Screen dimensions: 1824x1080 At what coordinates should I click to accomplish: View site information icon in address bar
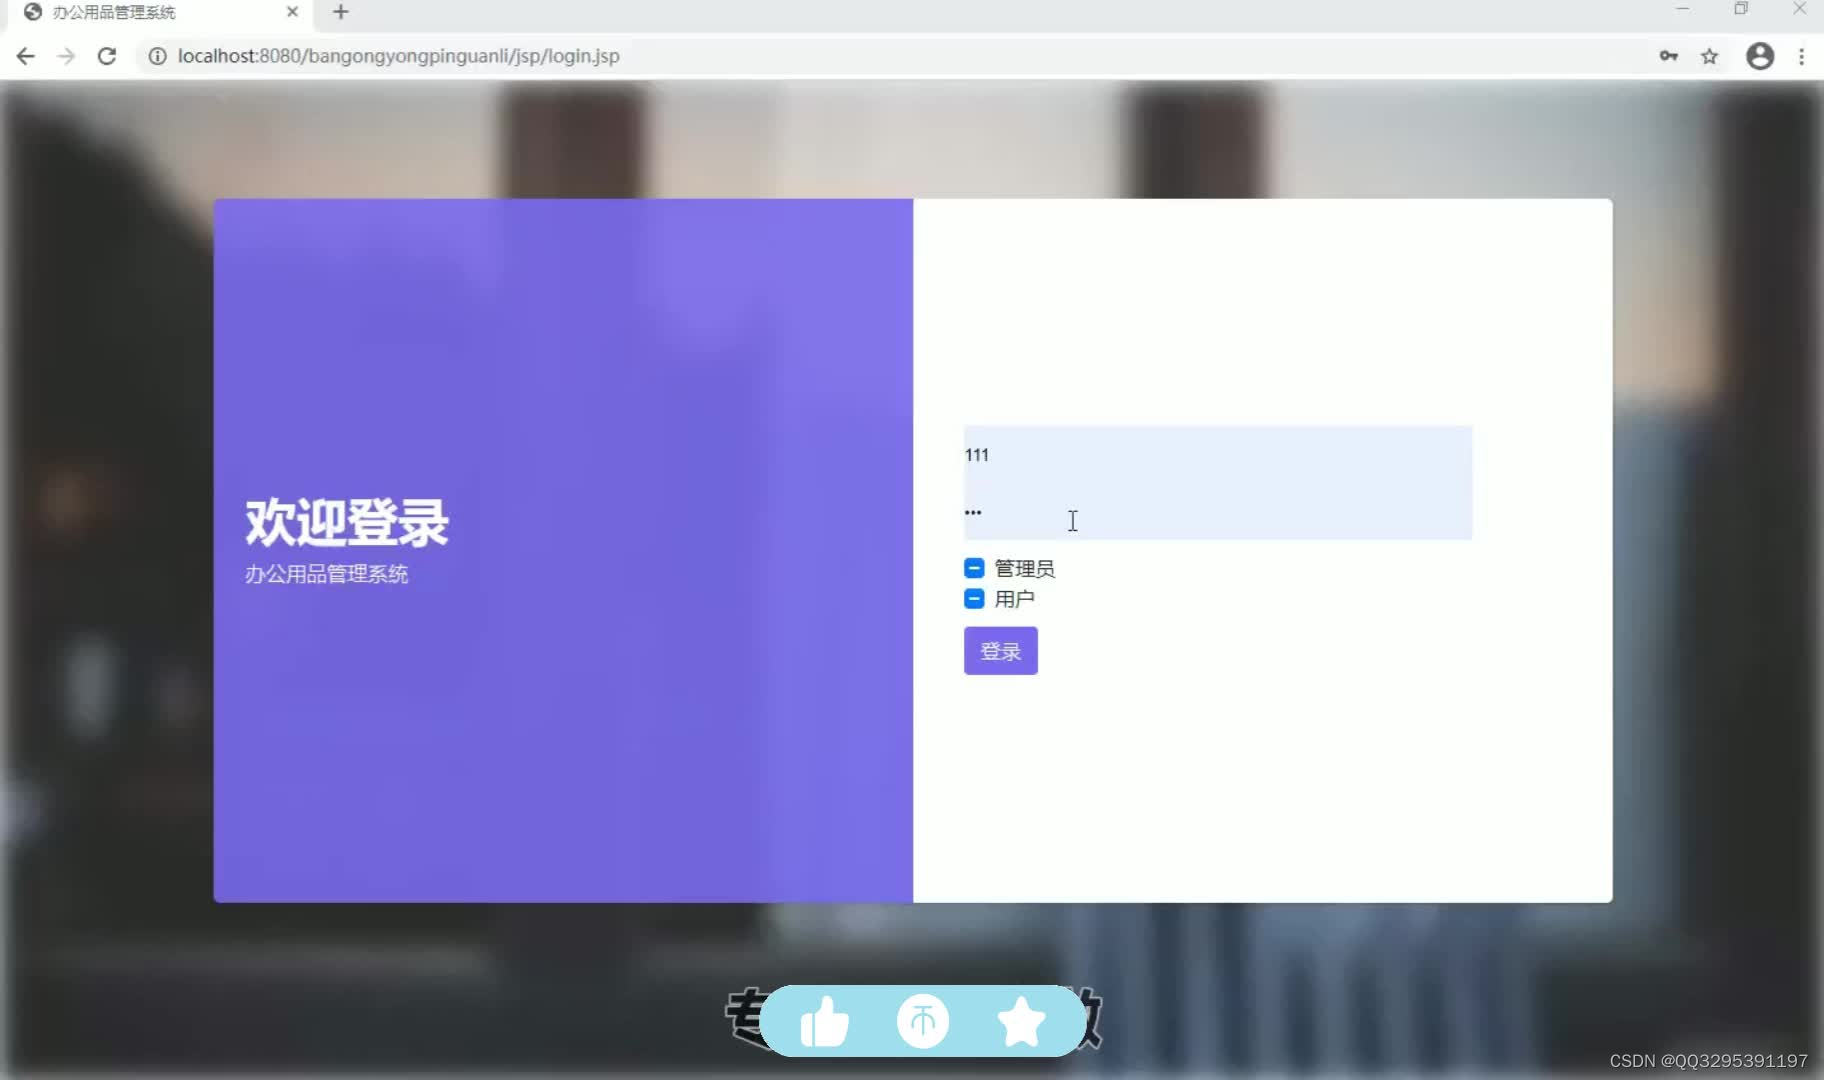pyautogui.click(x=157, y=56)
